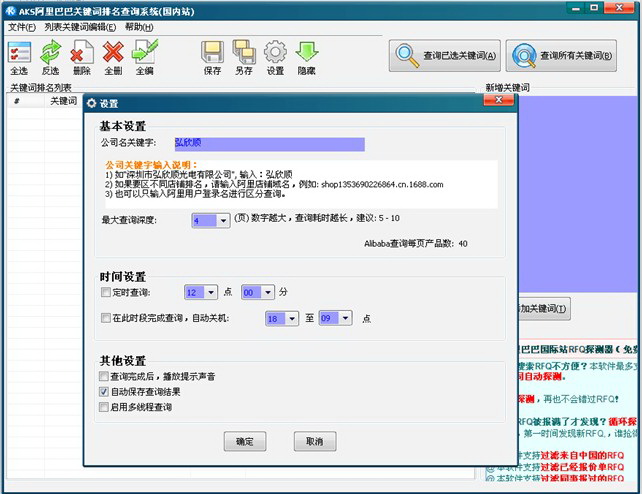Click the 确定 button

tap(245, 441)
